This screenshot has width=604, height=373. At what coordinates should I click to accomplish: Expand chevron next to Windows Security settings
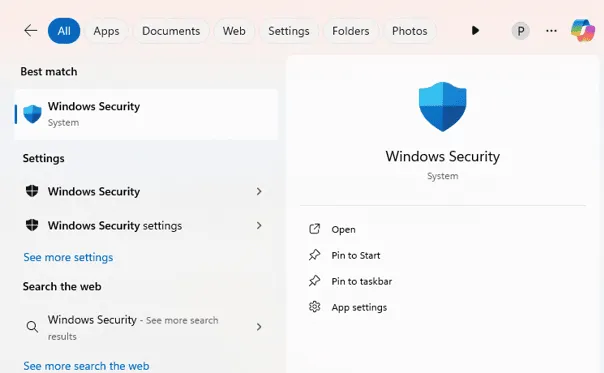pos(259,225)
